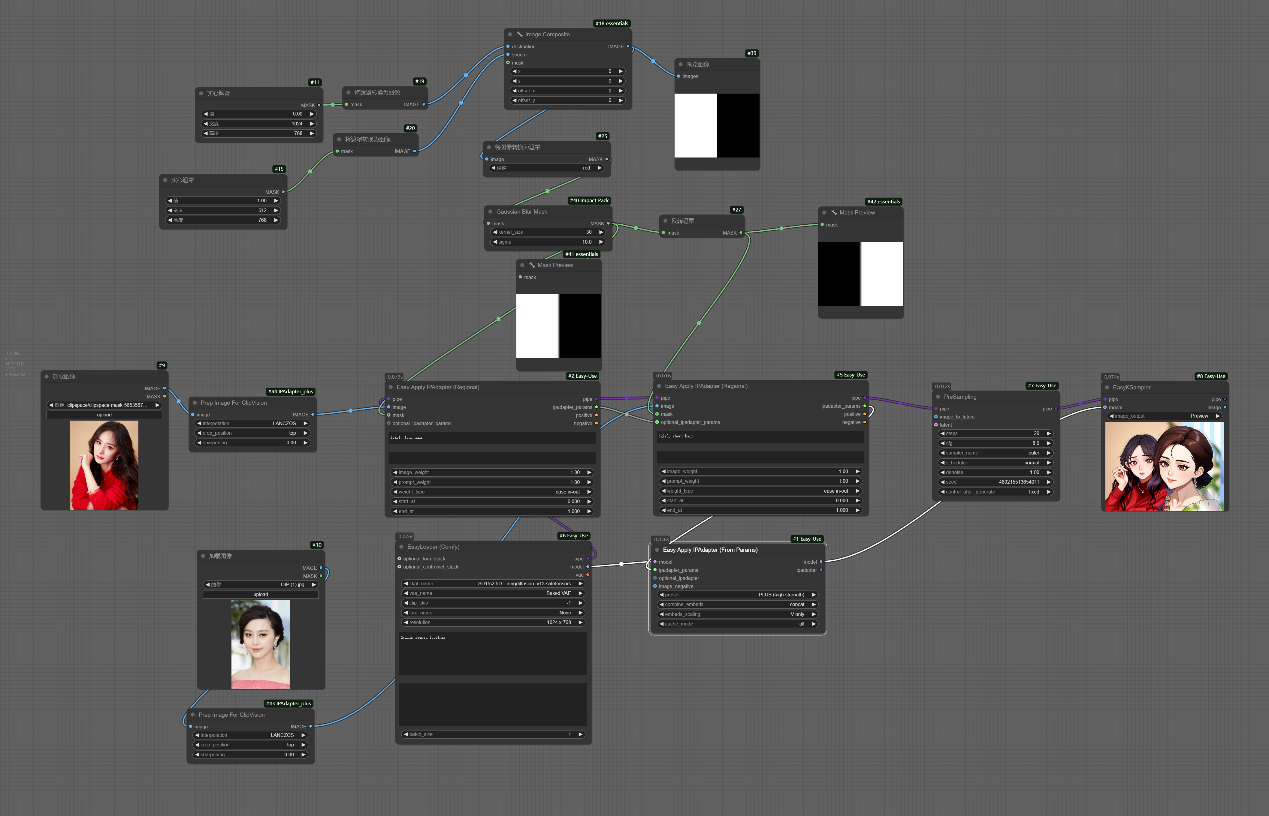Open the vae_name dropdown in EasyLoader
Screen dimensions: 1269x816
[x=493, y=593]
